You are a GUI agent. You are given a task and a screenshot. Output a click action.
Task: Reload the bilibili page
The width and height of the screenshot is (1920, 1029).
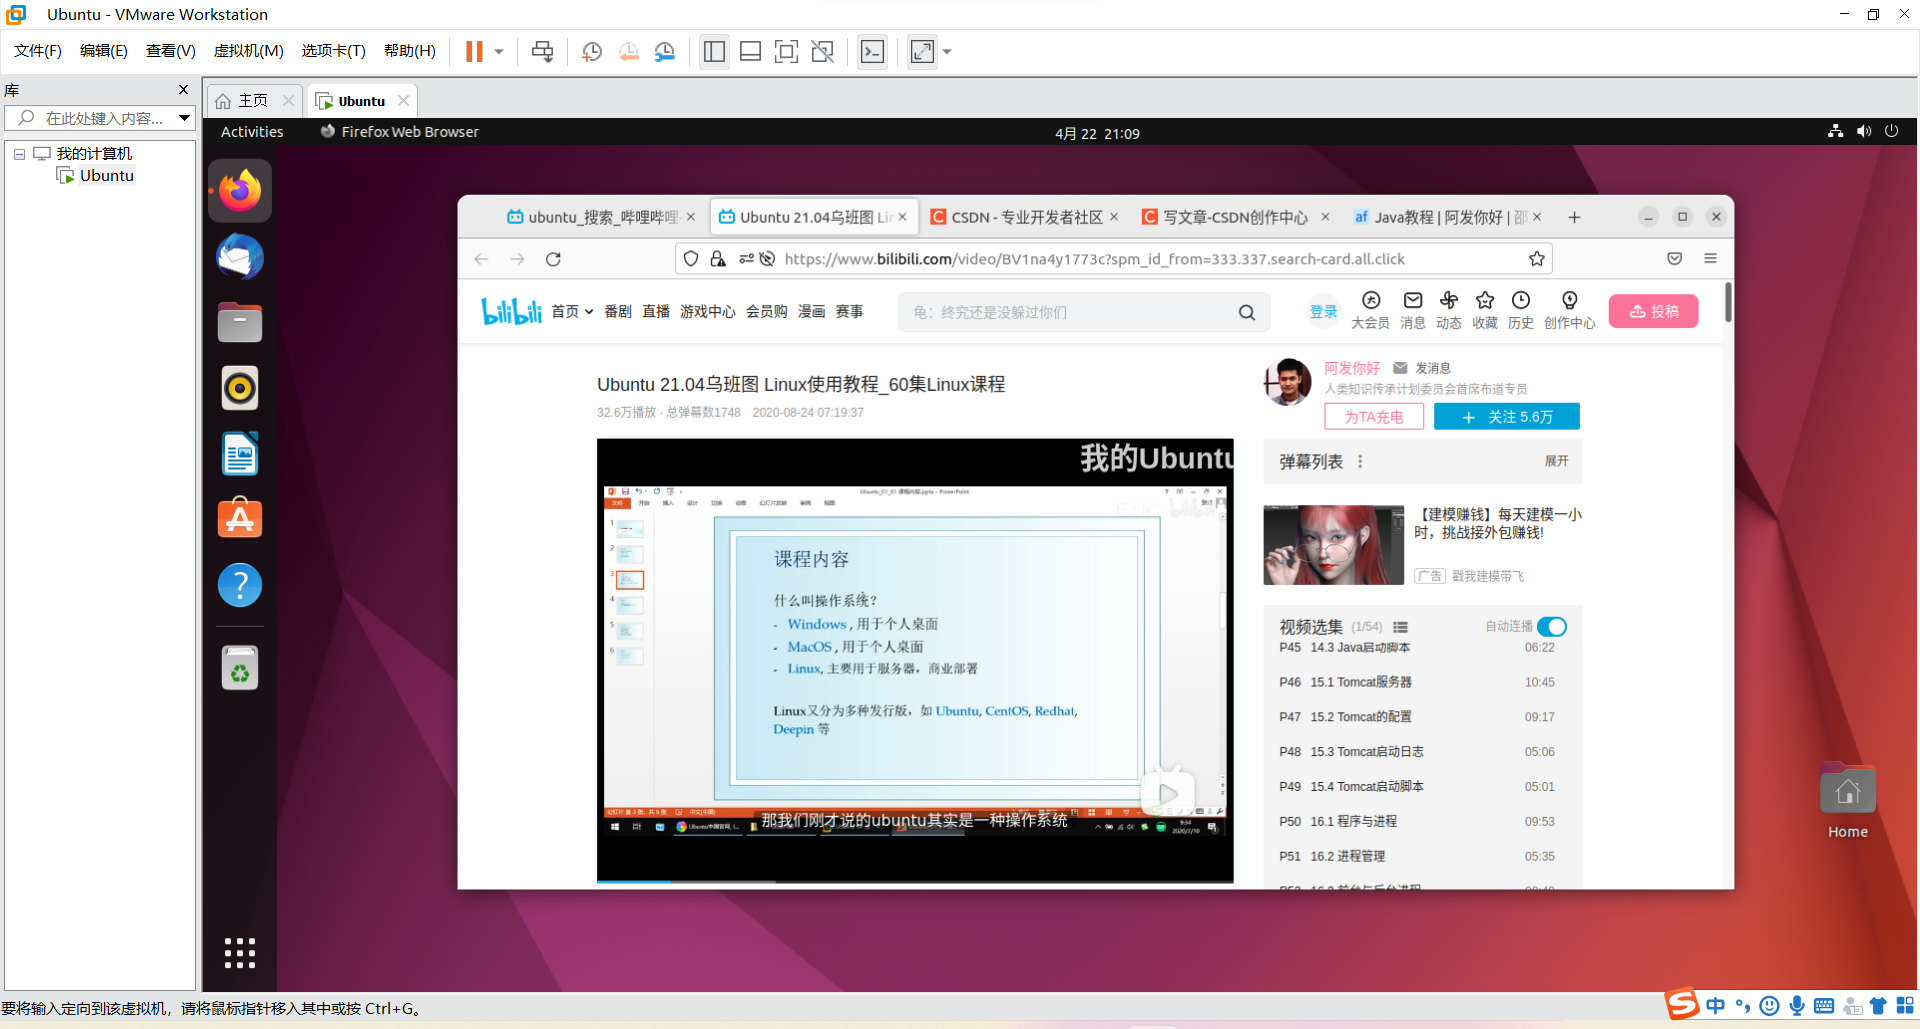553,259
